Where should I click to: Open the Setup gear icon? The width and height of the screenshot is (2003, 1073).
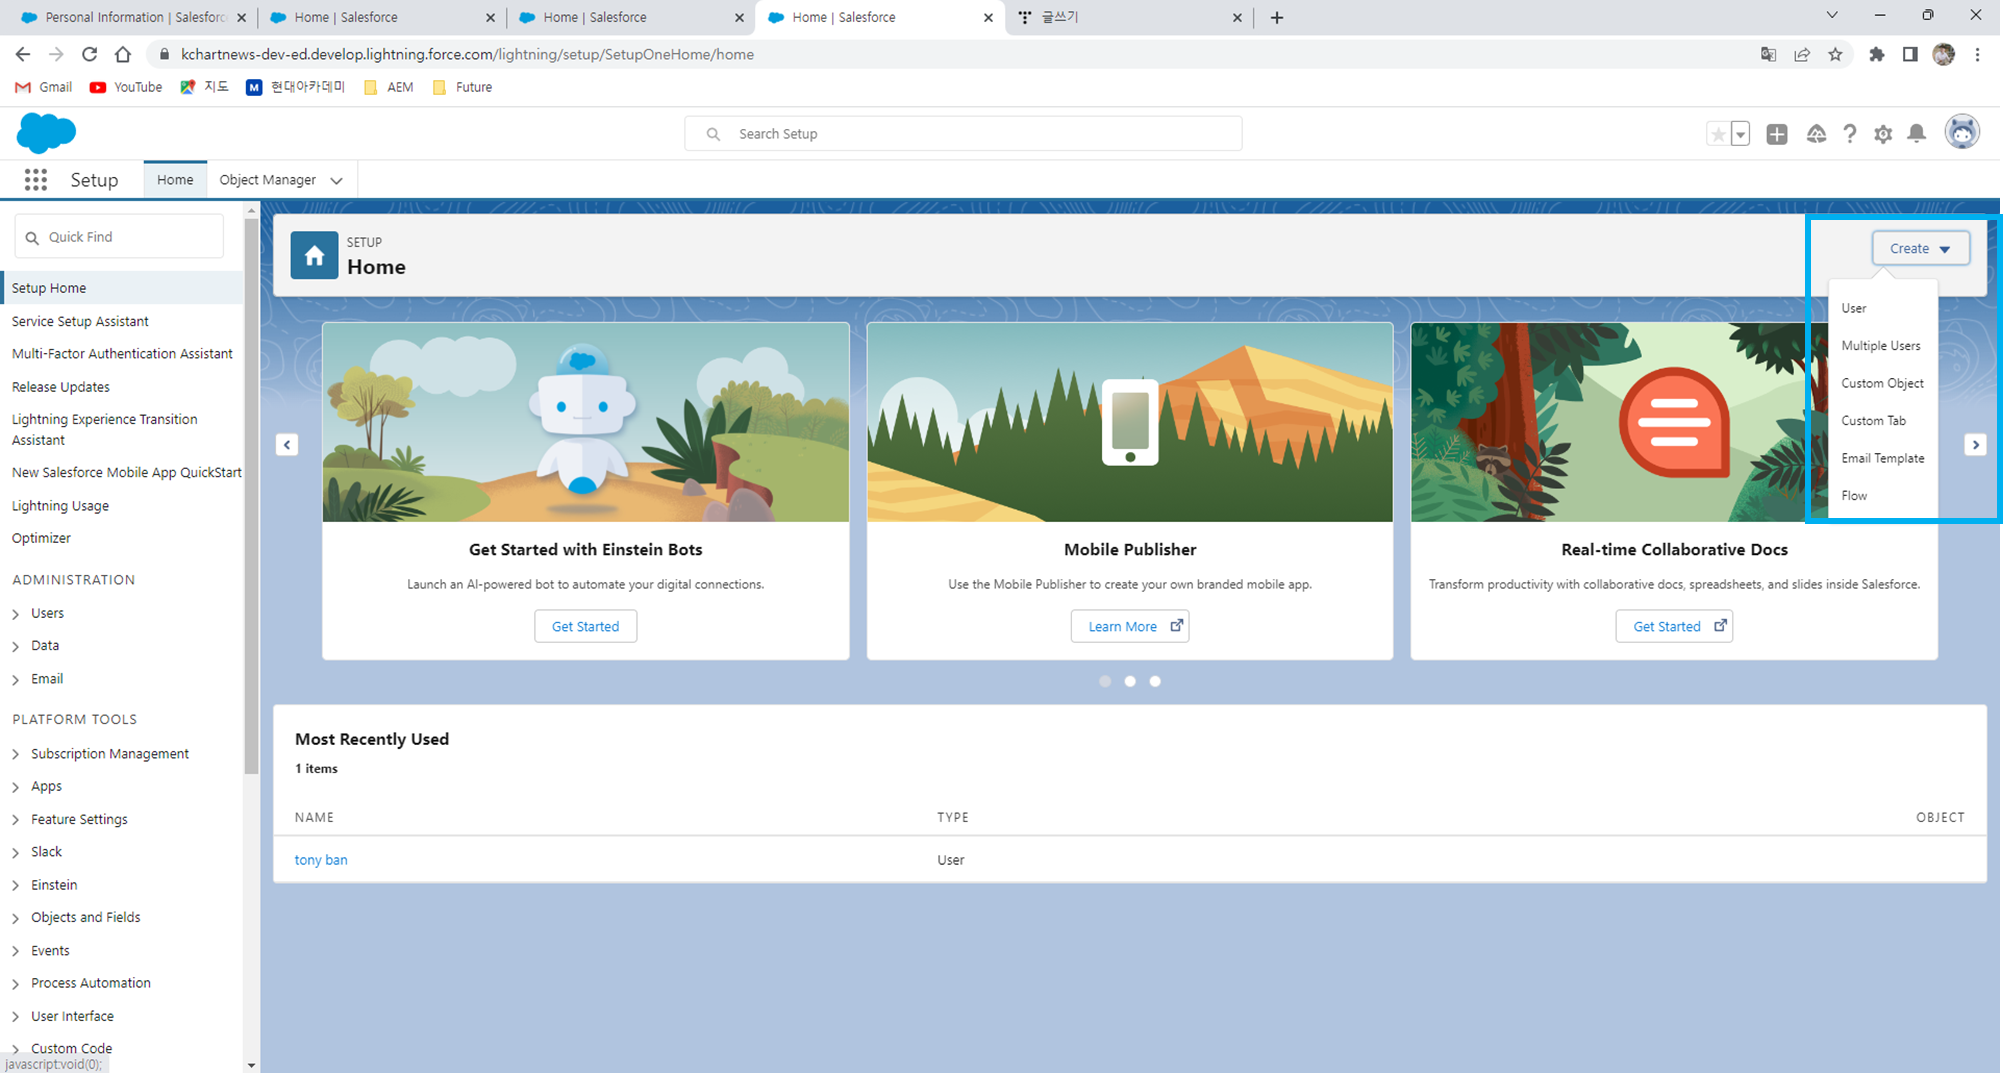[x=1883, y=134]
